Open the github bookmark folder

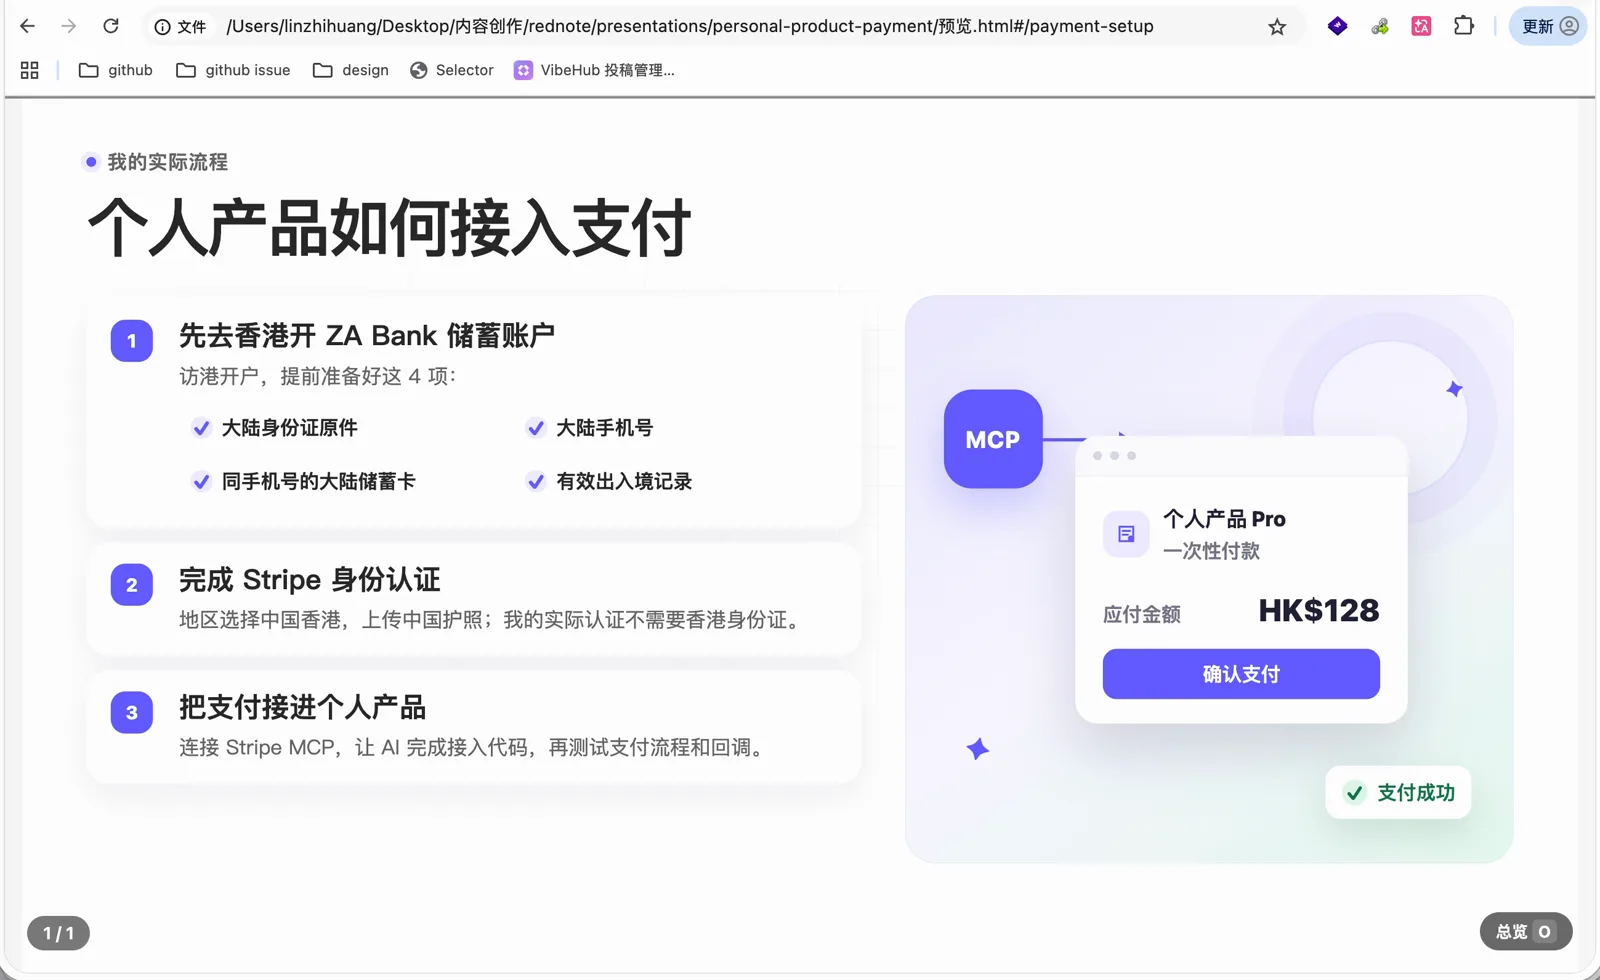[116, 70]
